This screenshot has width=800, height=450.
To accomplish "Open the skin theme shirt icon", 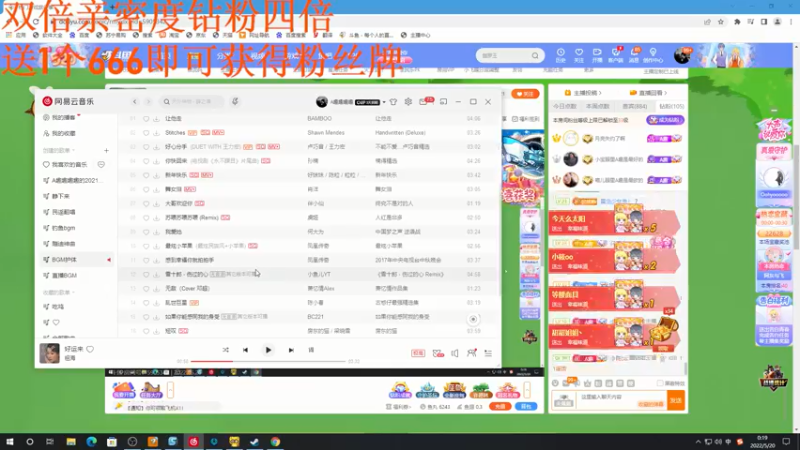I will 393,102.
